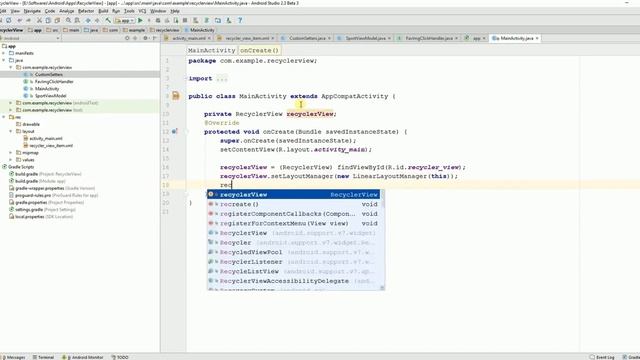The height and width of the screenshot is (360, 640).
Task: Click the override gutter icon beside onCreate
Action: [175, 131]
